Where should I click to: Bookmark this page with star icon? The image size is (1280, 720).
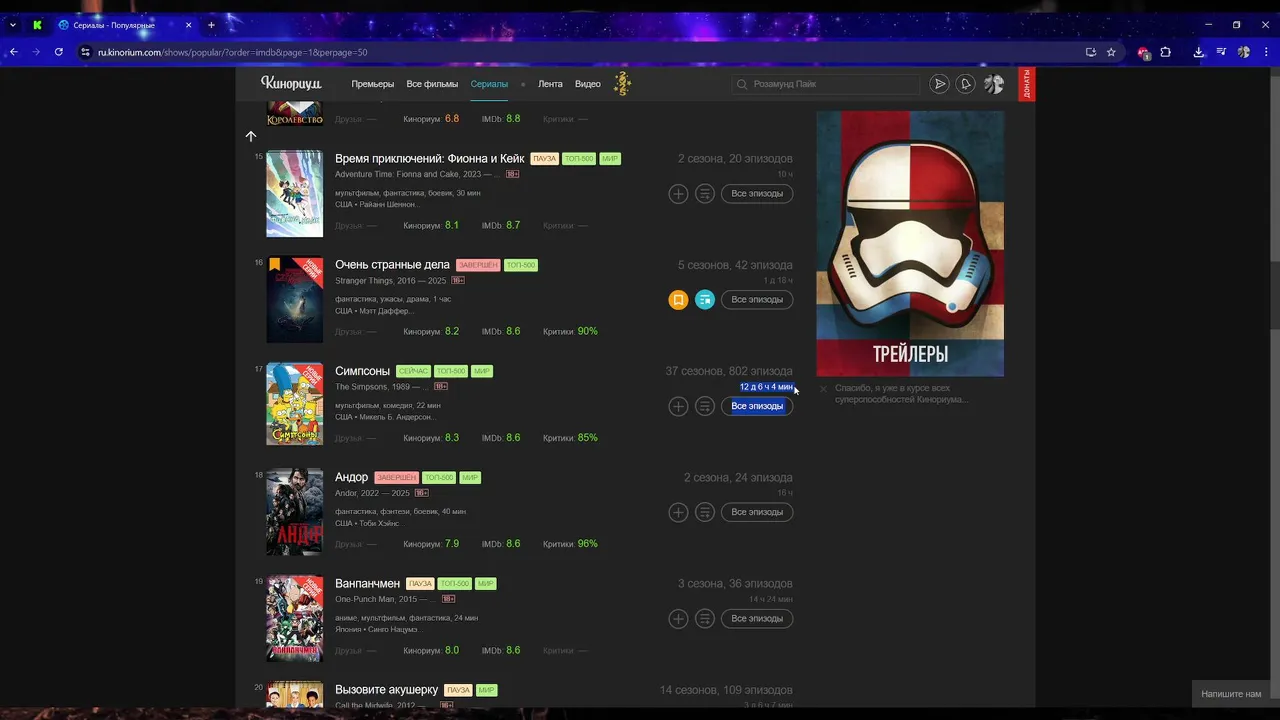(1111, 52)
